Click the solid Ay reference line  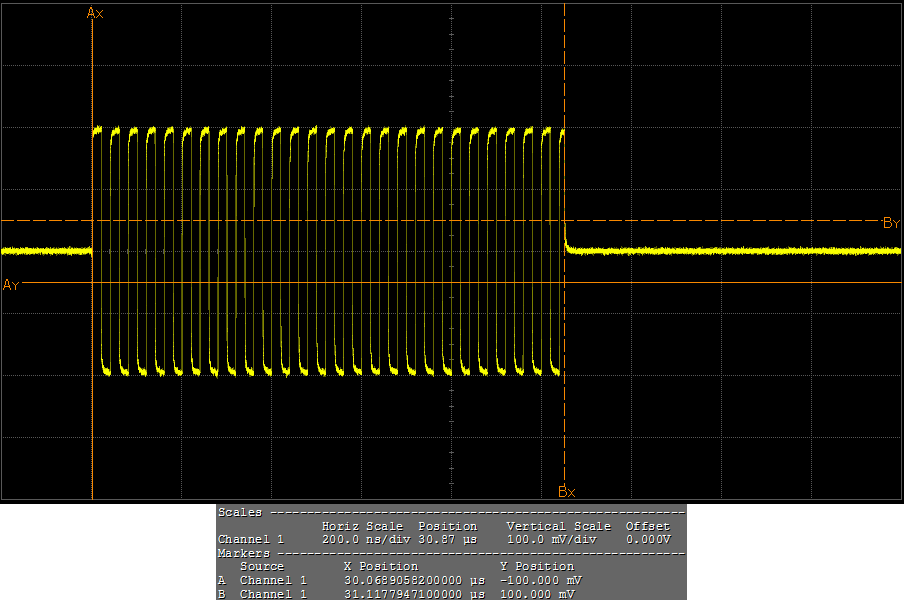700,283
